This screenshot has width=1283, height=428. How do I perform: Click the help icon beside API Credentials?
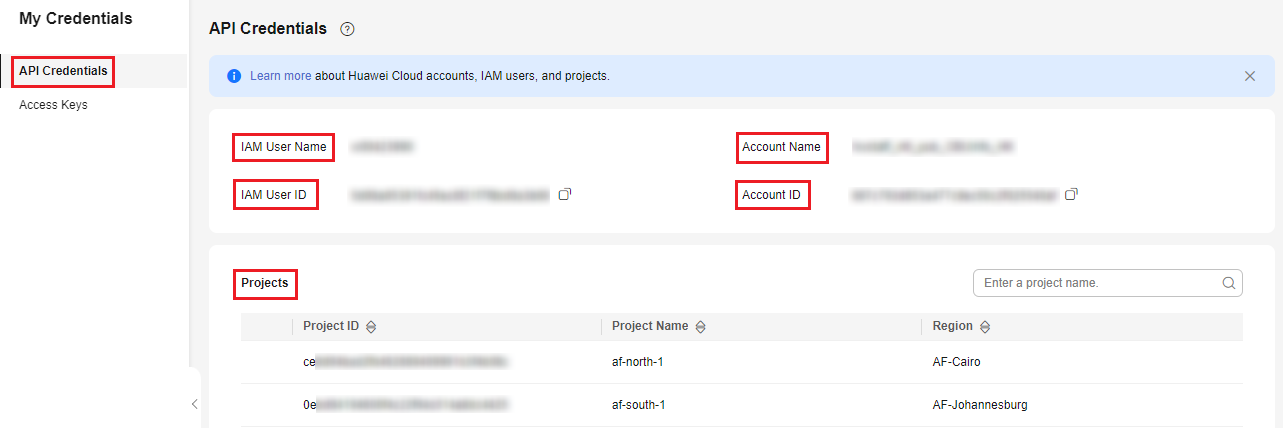point(347,29)
